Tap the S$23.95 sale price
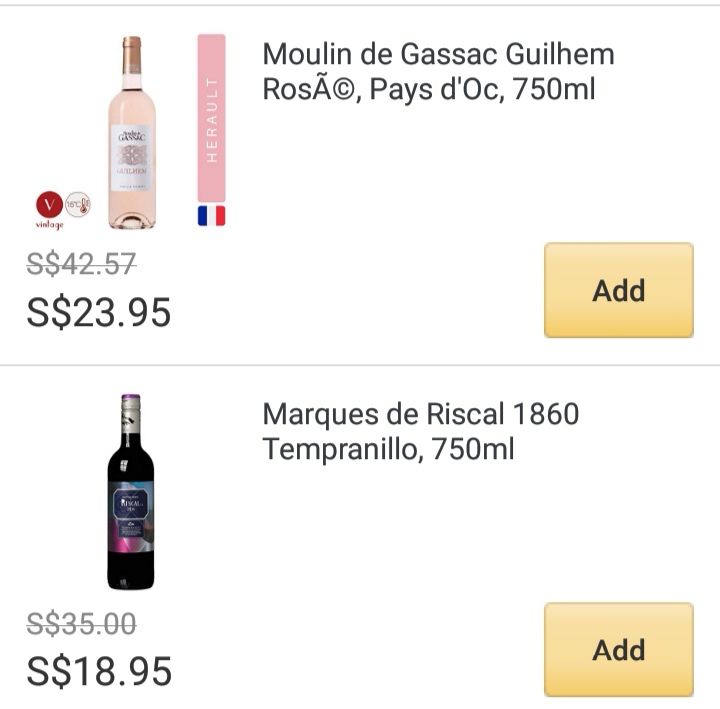The image size is (720, 709). pyautogui.click(x=99, y=313)
